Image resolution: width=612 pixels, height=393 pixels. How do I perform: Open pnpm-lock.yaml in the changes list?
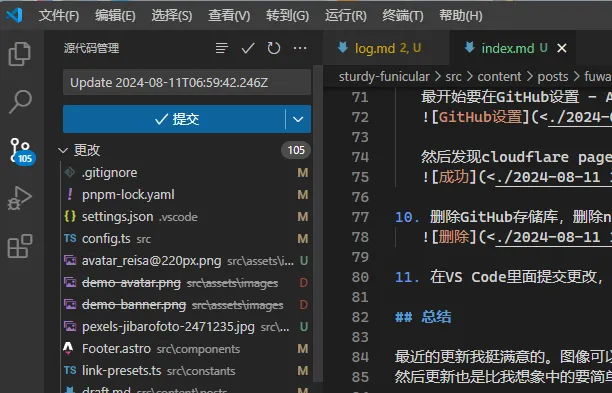click(186, 194)
